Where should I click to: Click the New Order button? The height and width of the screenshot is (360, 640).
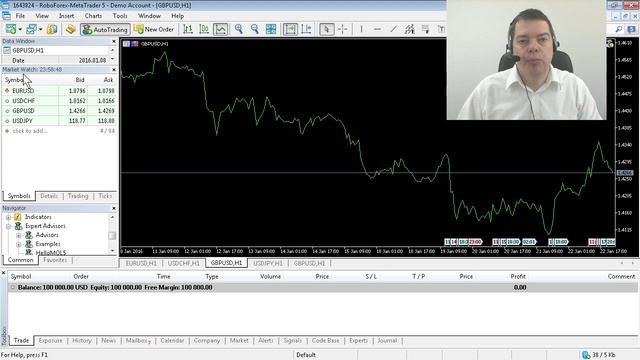pyautogui.click(x=154, y=29)
